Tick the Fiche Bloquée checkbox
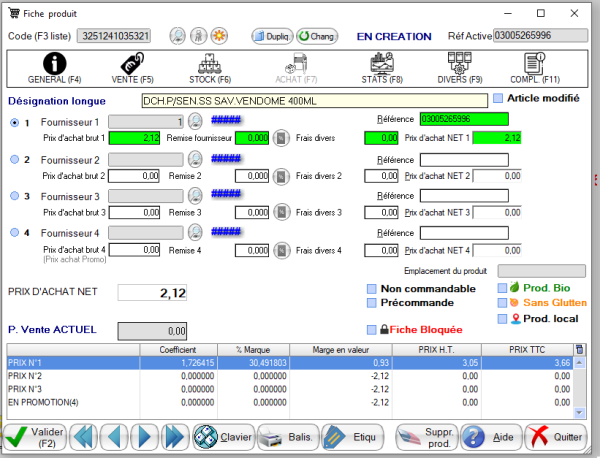Screen dimensions: 600x458 point(372,329)
